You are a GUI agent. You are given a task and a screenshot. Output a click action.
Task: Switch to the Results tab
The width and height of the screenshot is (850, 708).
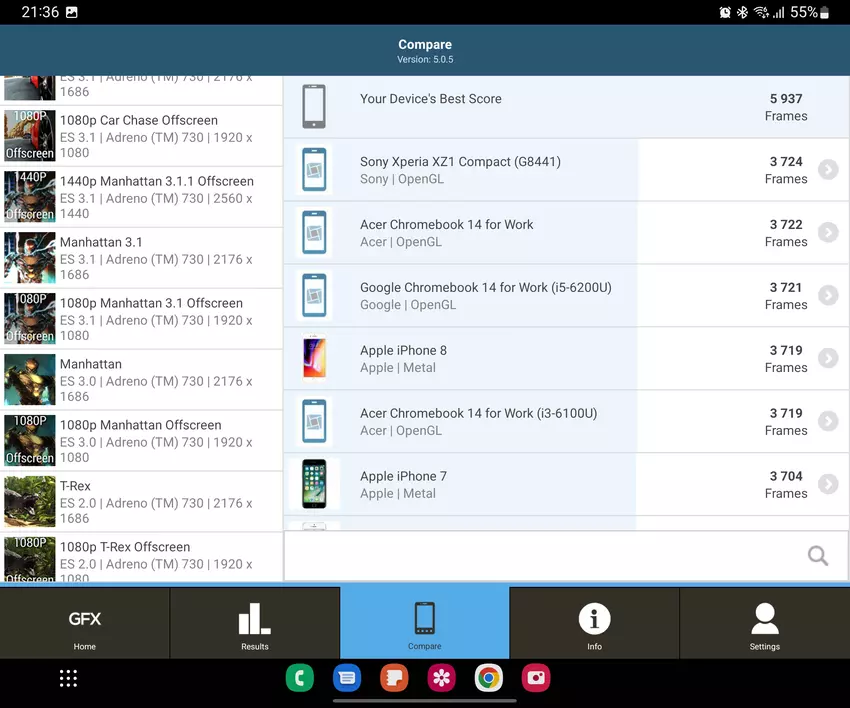254,624
